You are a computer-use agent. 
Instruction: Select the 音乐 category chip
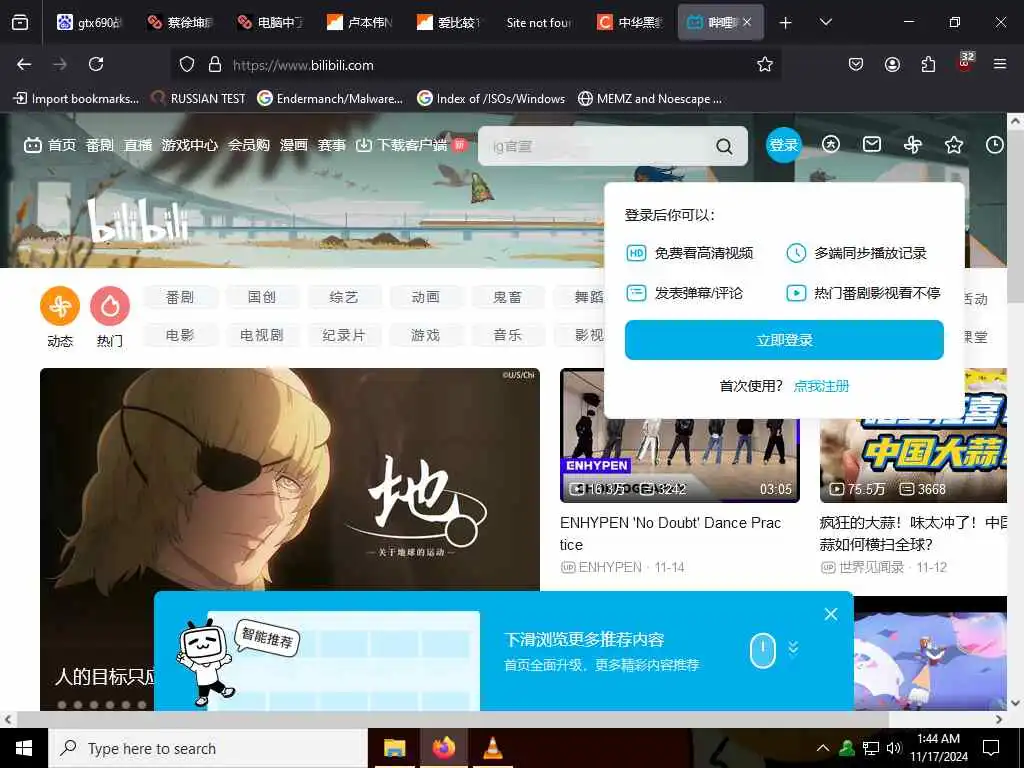tap(507, 335)
